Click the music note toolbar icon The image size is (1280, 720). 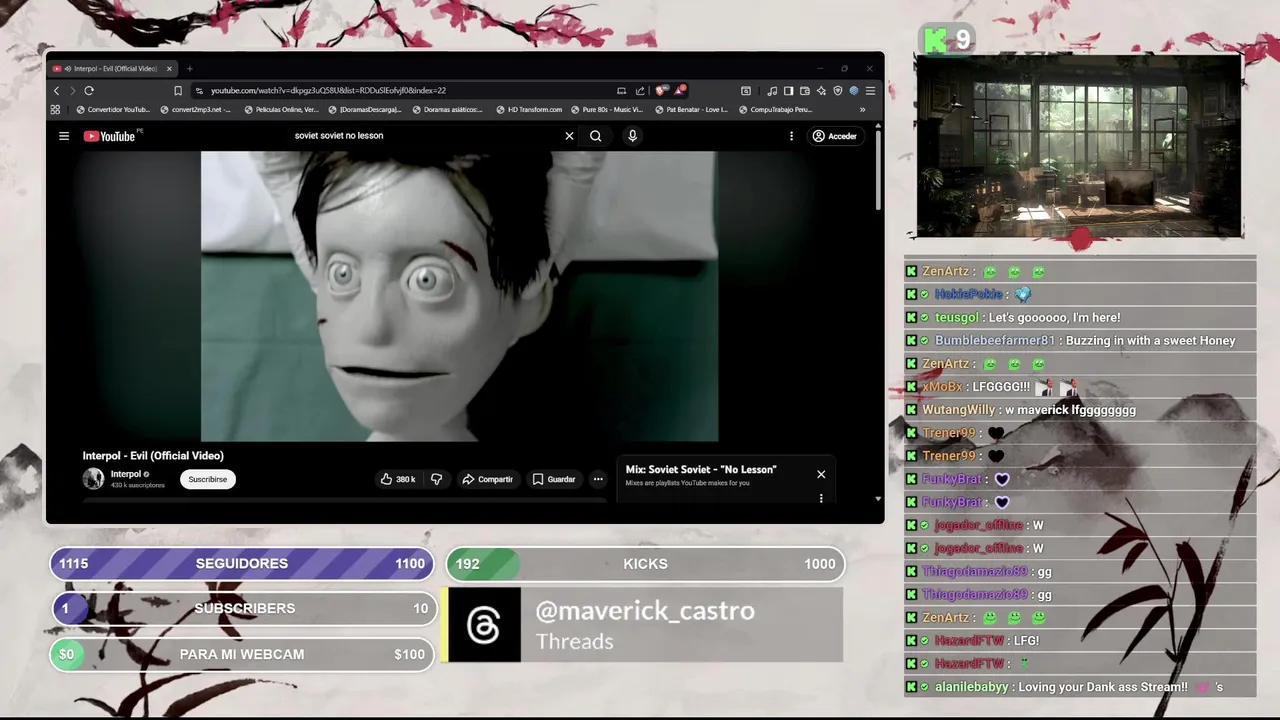(x=772, y=90)
